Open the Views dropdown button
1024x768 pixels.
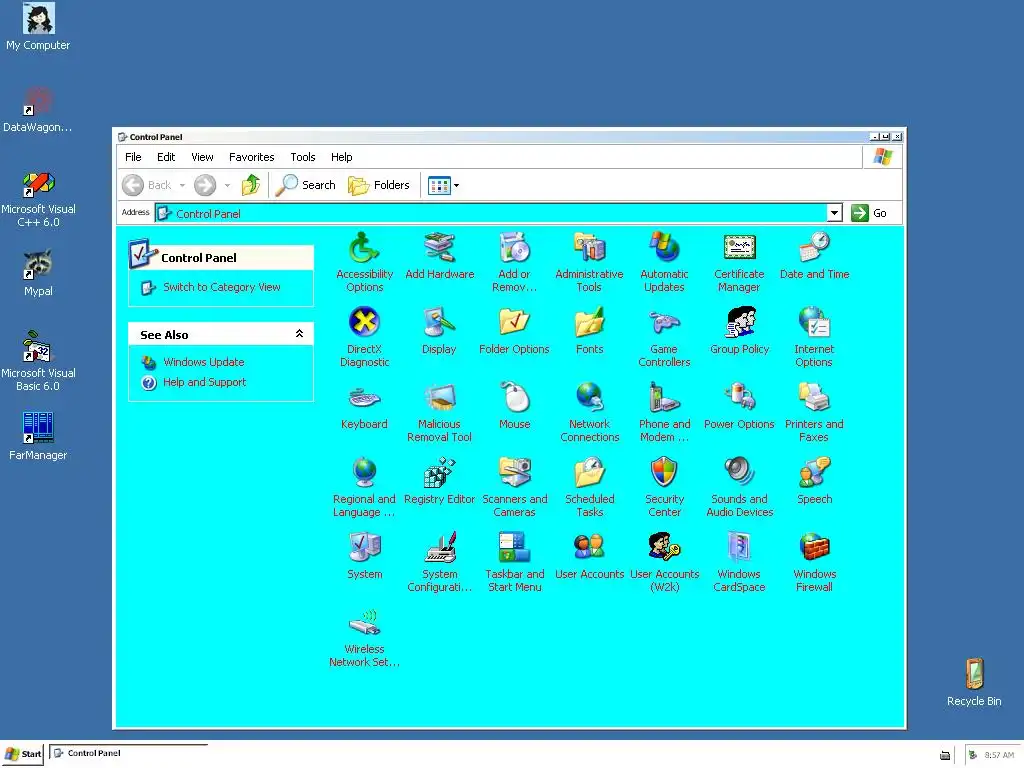click(x=443, y=185)
